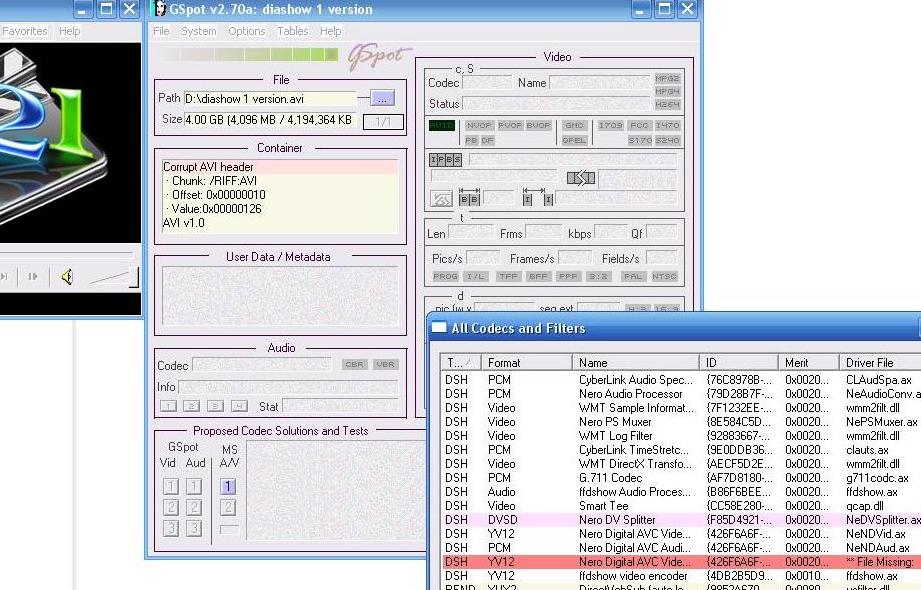Open the Tables menu in GSpot
This screenshot has height=590, width=921.
click(292, 31)
